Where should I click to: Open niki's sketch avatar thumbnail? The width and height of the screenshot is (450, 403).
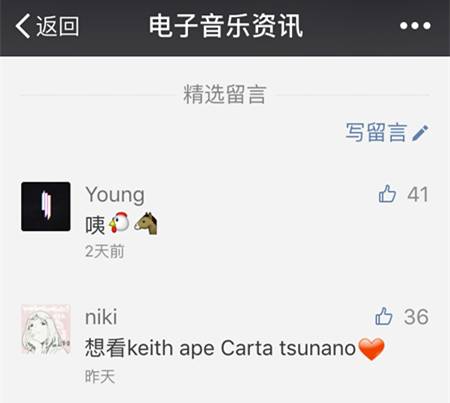tap(46, 329)
